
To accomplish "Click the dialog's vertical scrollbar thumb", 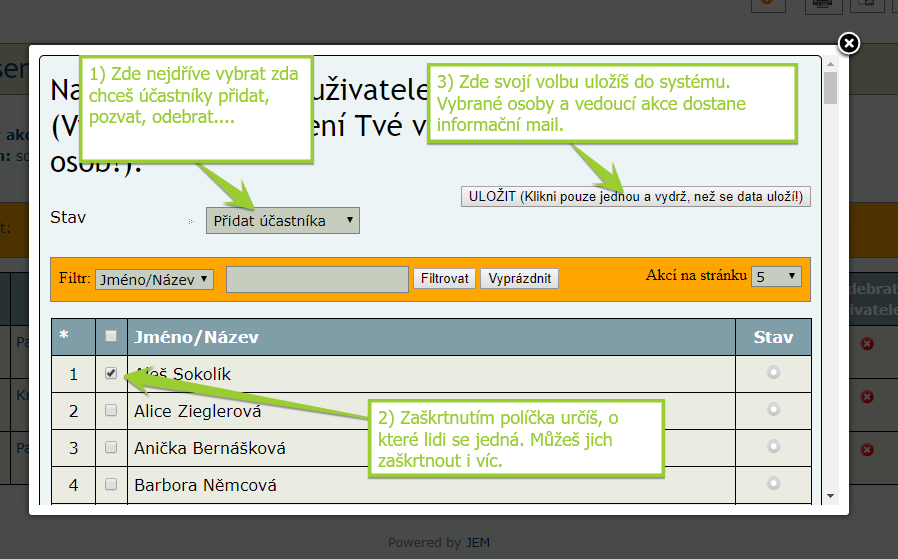I will pyautogui.click(x=830, y=88).
